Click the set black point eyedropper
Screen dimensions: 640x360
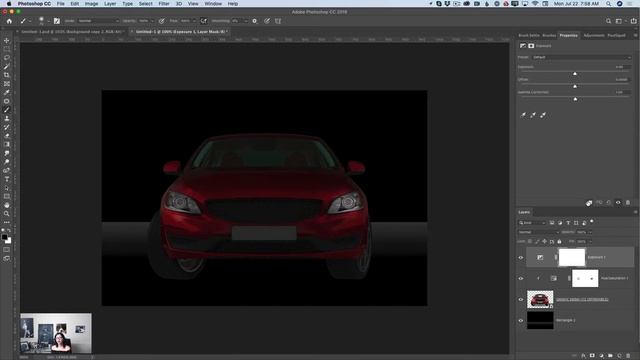click(523, 115)
